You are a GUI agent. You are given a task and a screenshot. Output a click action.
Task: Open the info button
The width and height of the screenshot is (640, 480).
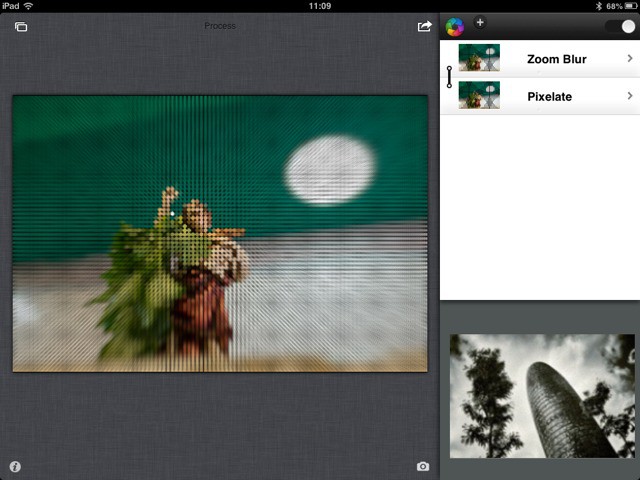15,467
